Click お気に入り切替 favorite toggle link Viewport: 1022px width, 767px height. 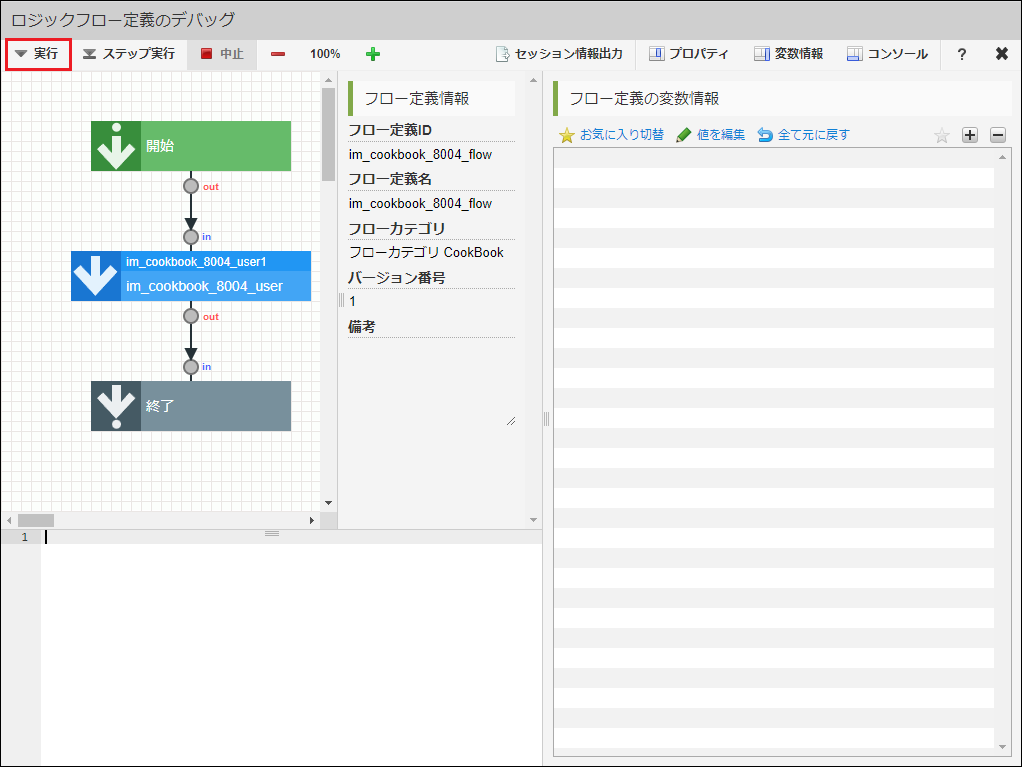click(x=611, y=135)
